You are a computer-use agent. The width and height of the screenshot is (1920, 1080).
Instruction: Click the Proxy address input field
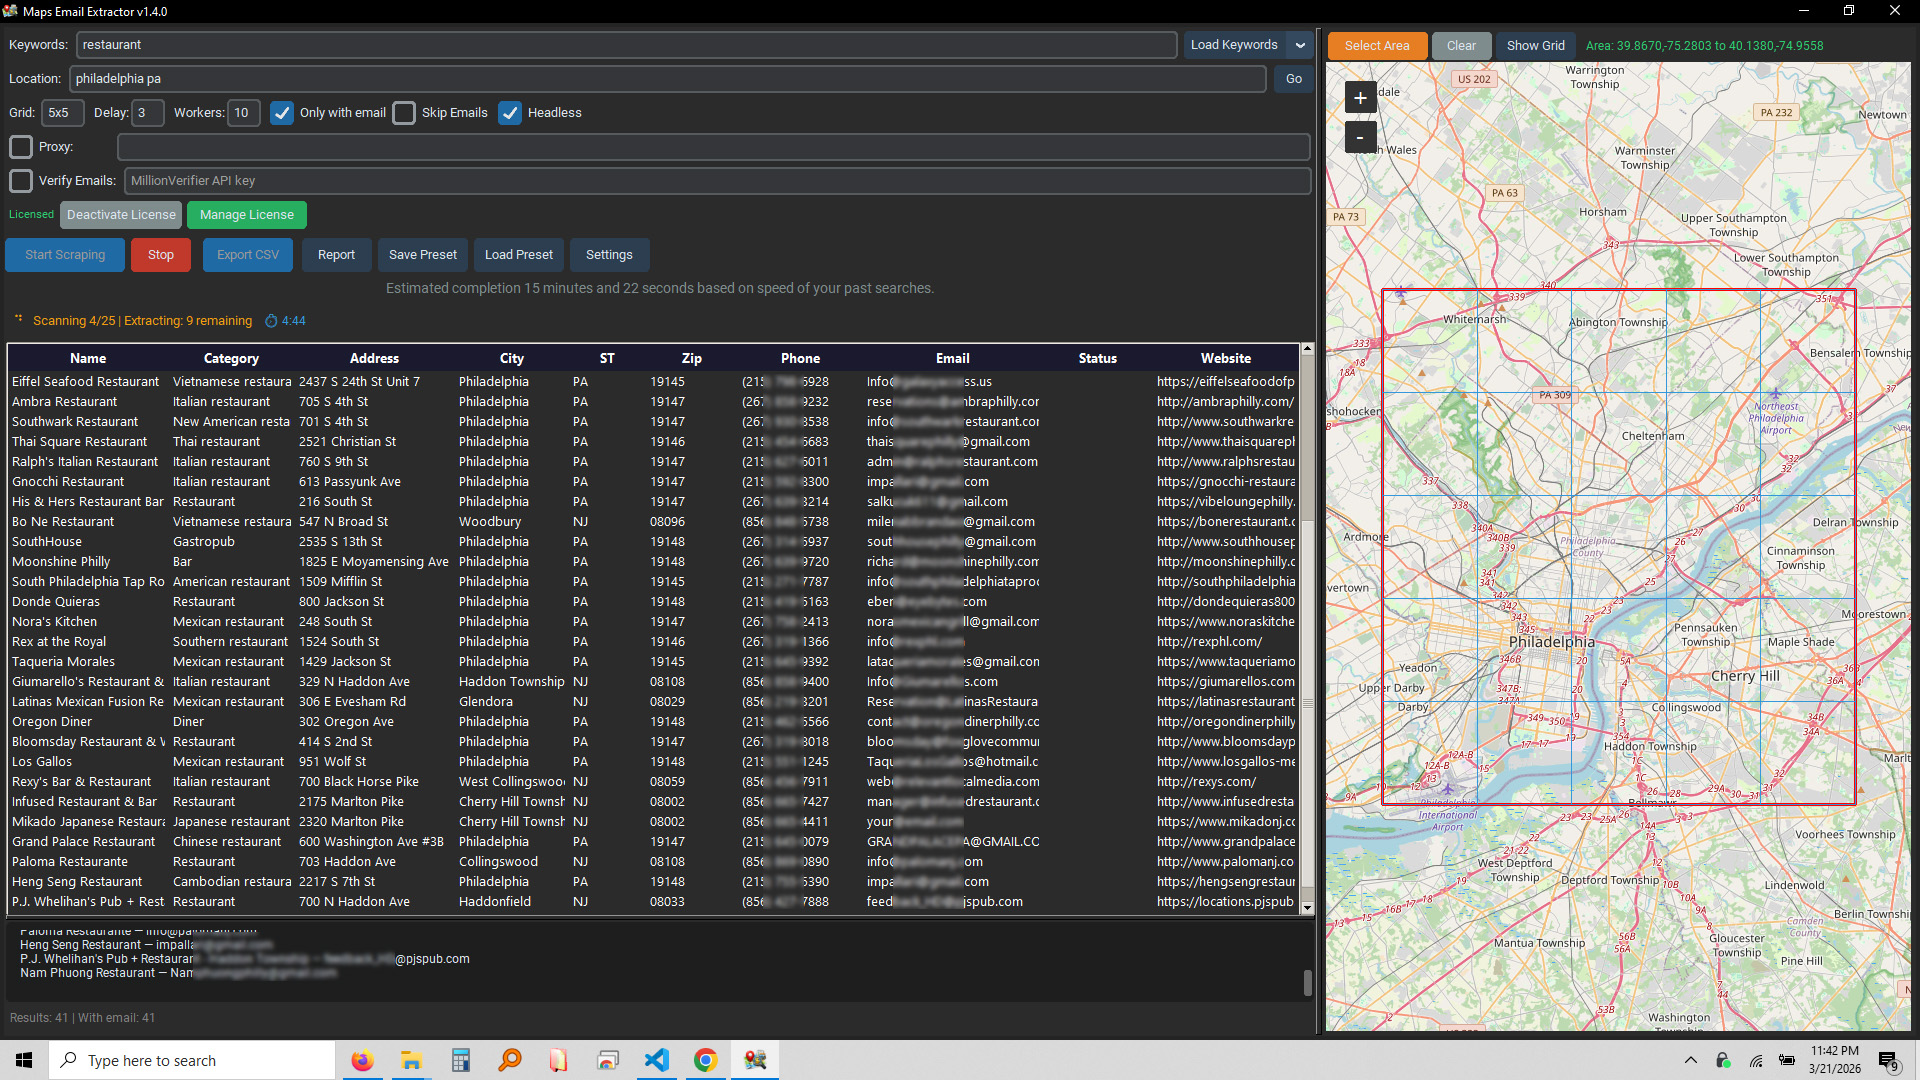coord(713,147)
